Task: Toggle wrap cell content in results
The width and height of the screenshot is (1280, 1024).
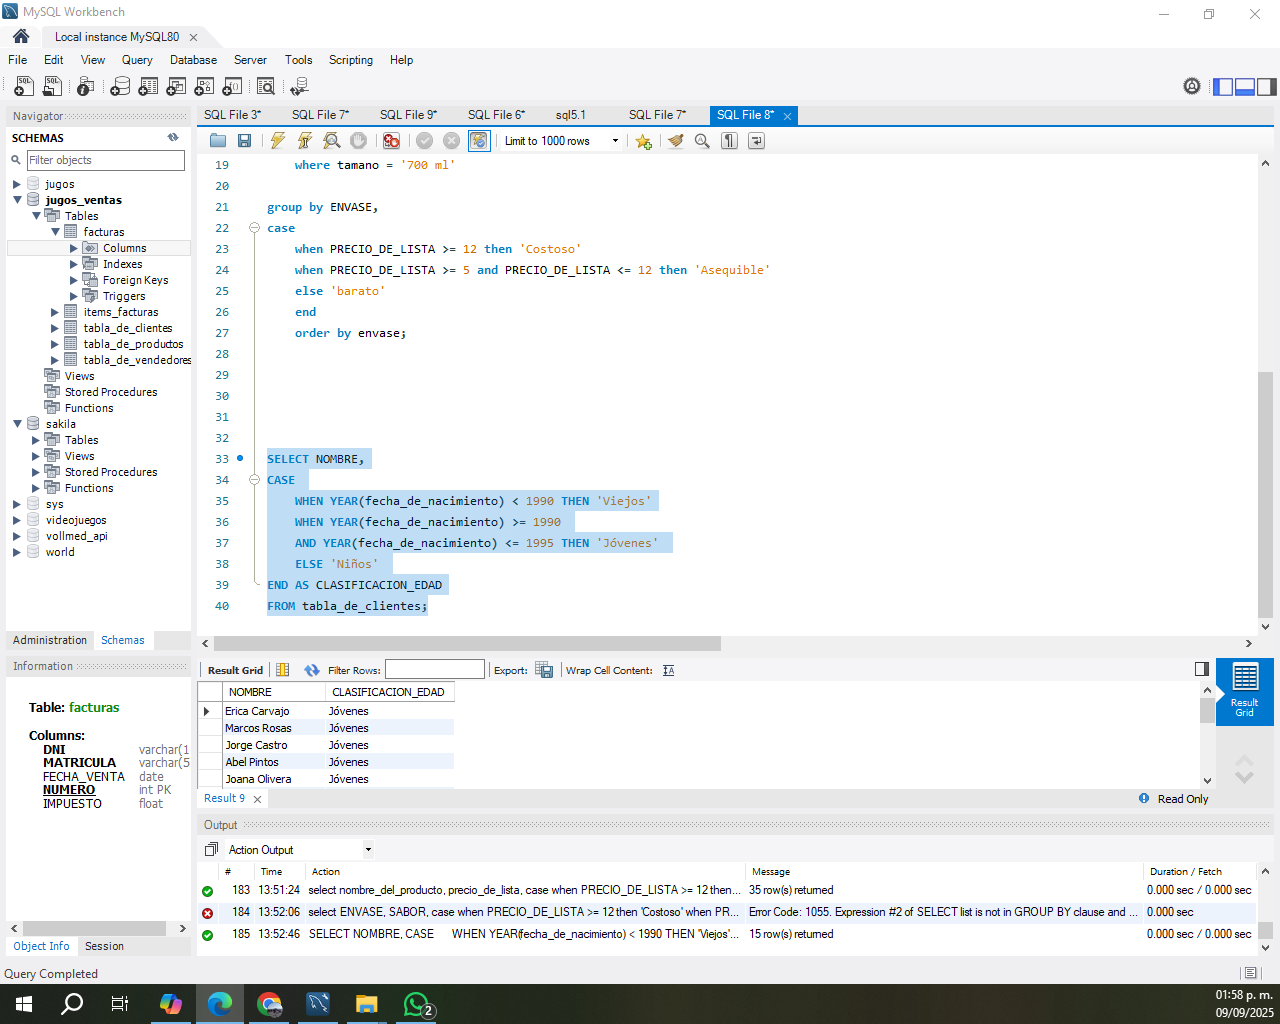Action: pyautogui.click(x=669, y=670)
